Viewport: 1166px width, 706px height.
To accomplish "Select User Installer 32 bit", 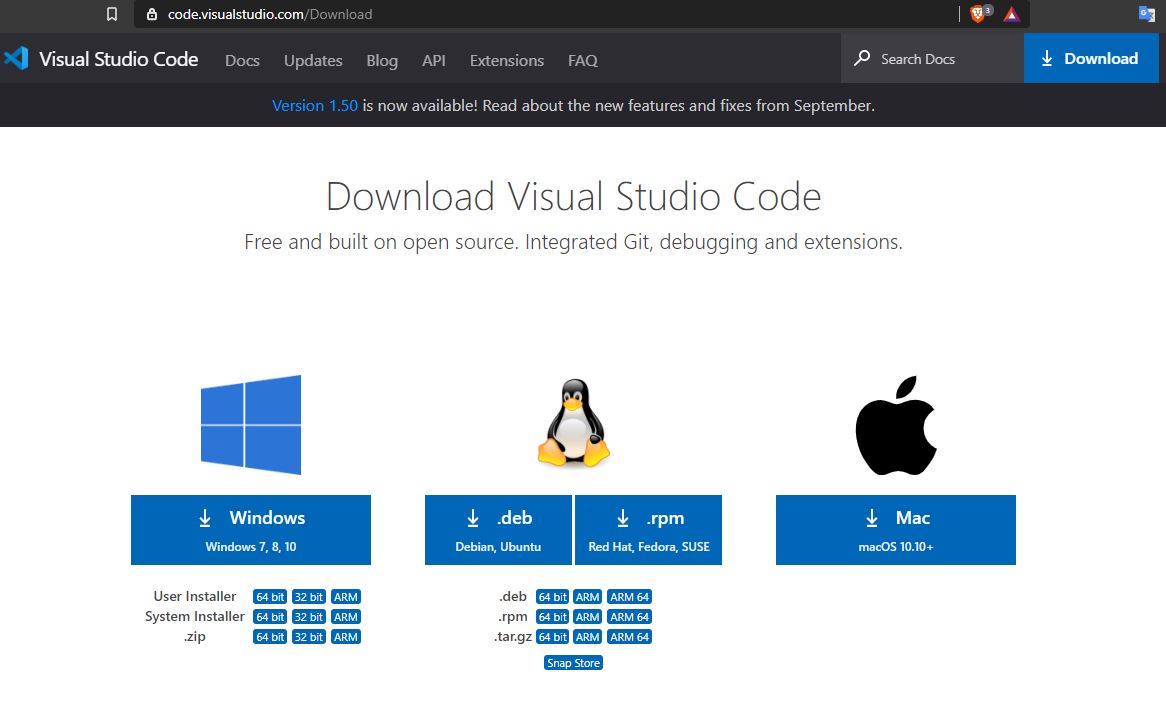I will tap(309, 597).
